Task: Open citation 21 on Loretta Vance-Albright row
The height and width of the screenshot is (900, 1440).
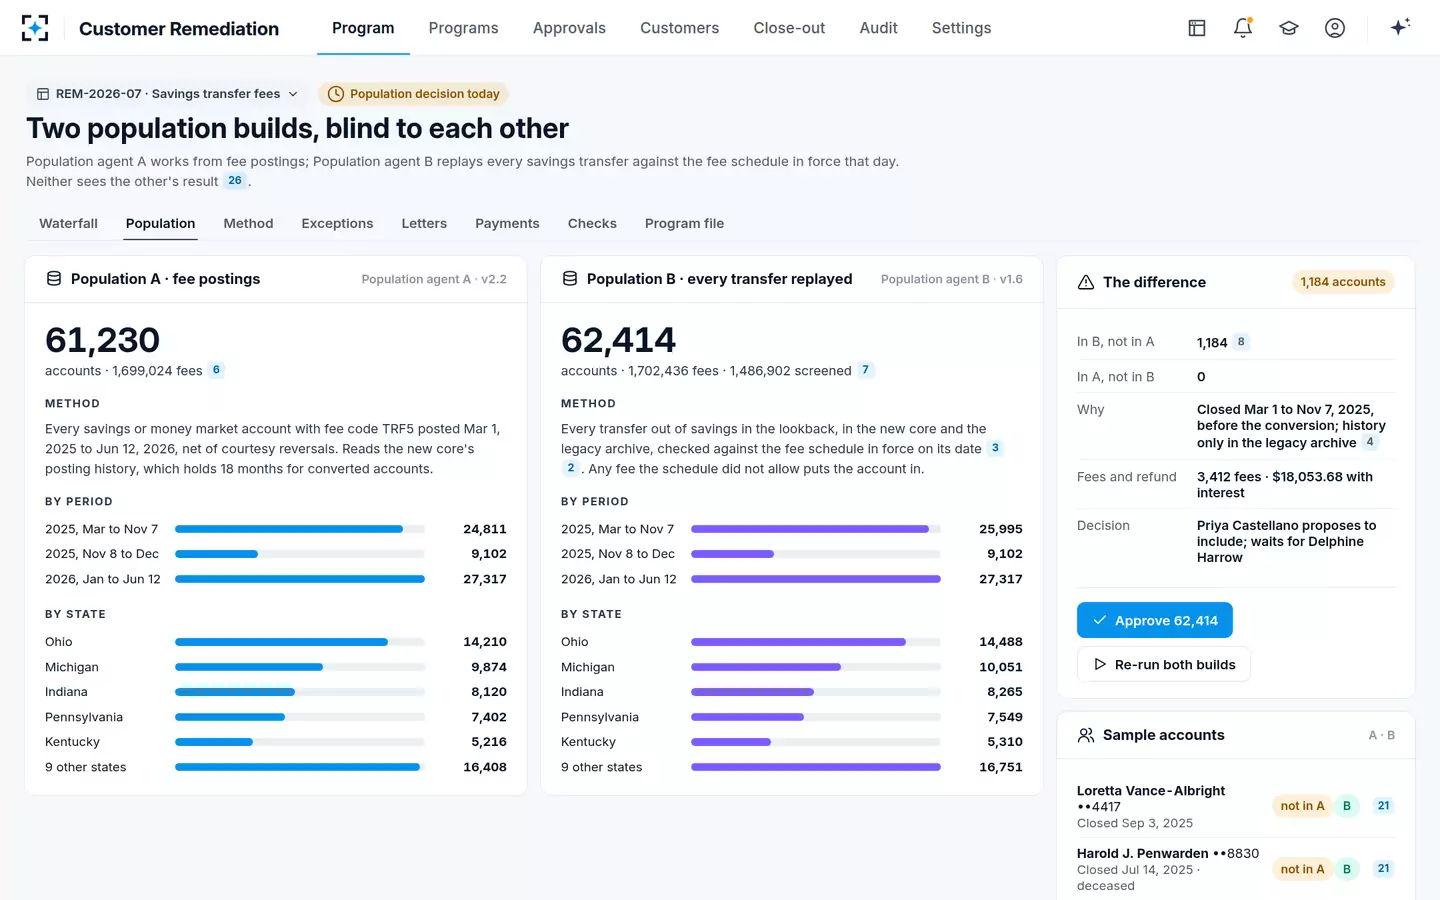Action: (1383, 806)
